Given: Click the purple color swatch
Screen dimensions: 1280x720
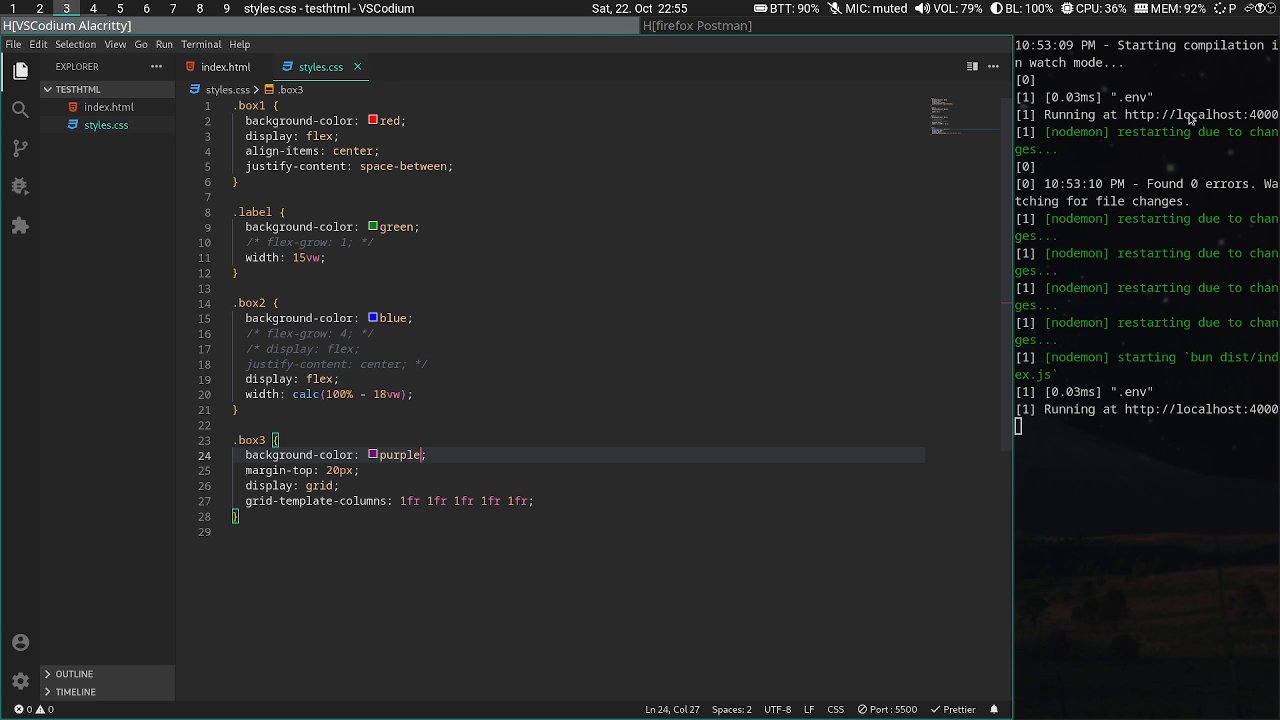Looking at the screenshot, I should (373, 455).
